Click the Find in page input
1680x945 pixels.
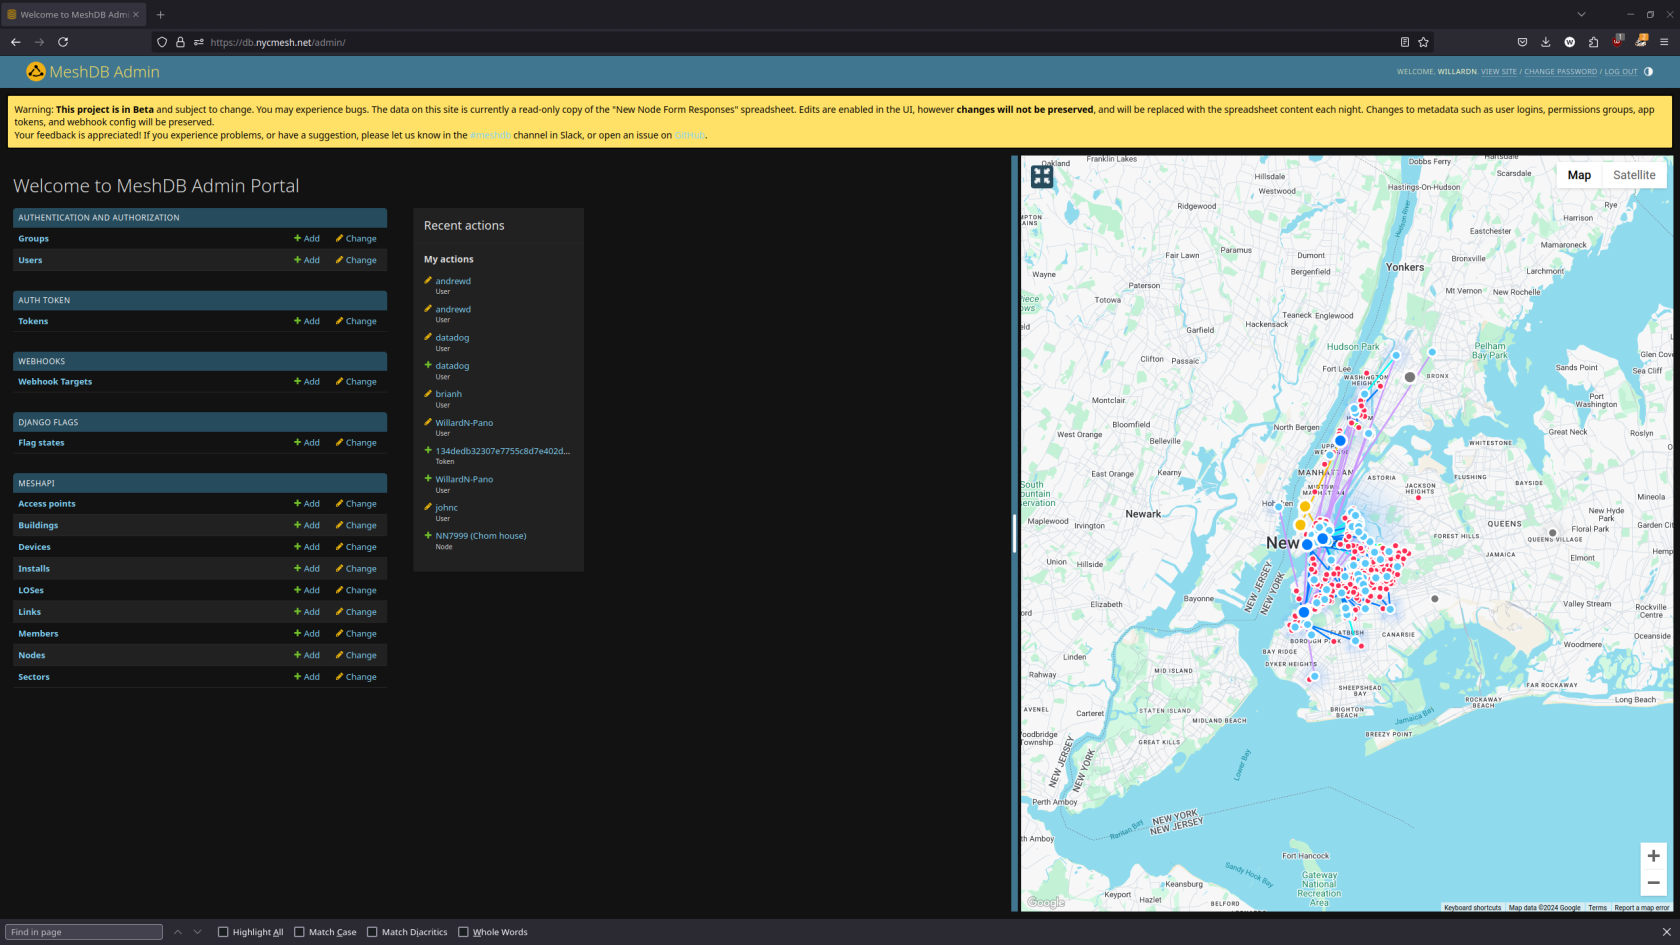[84, 932]
